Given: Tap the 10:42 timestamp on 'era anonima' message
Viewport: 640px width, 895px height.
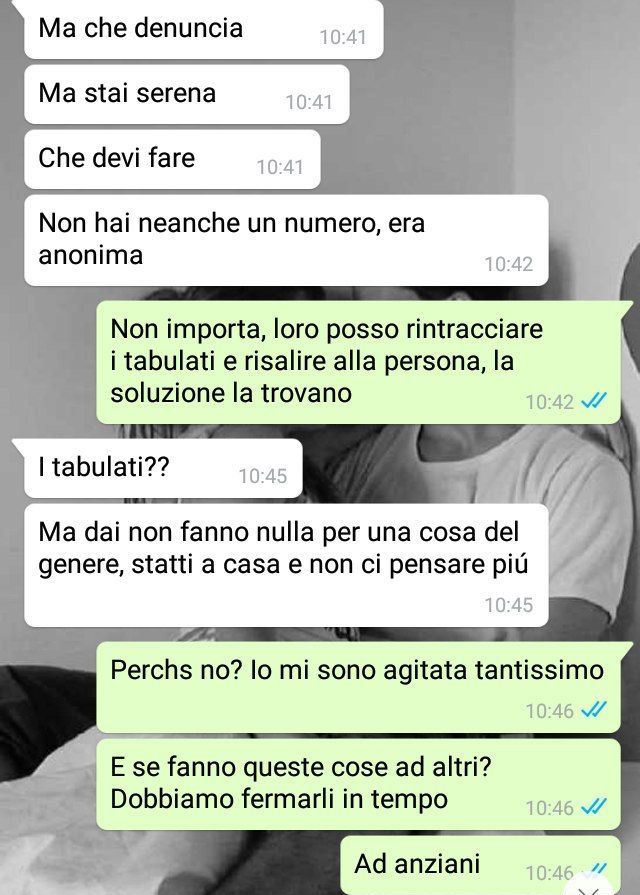Looking at the screenshot, I should pos(509,264).
